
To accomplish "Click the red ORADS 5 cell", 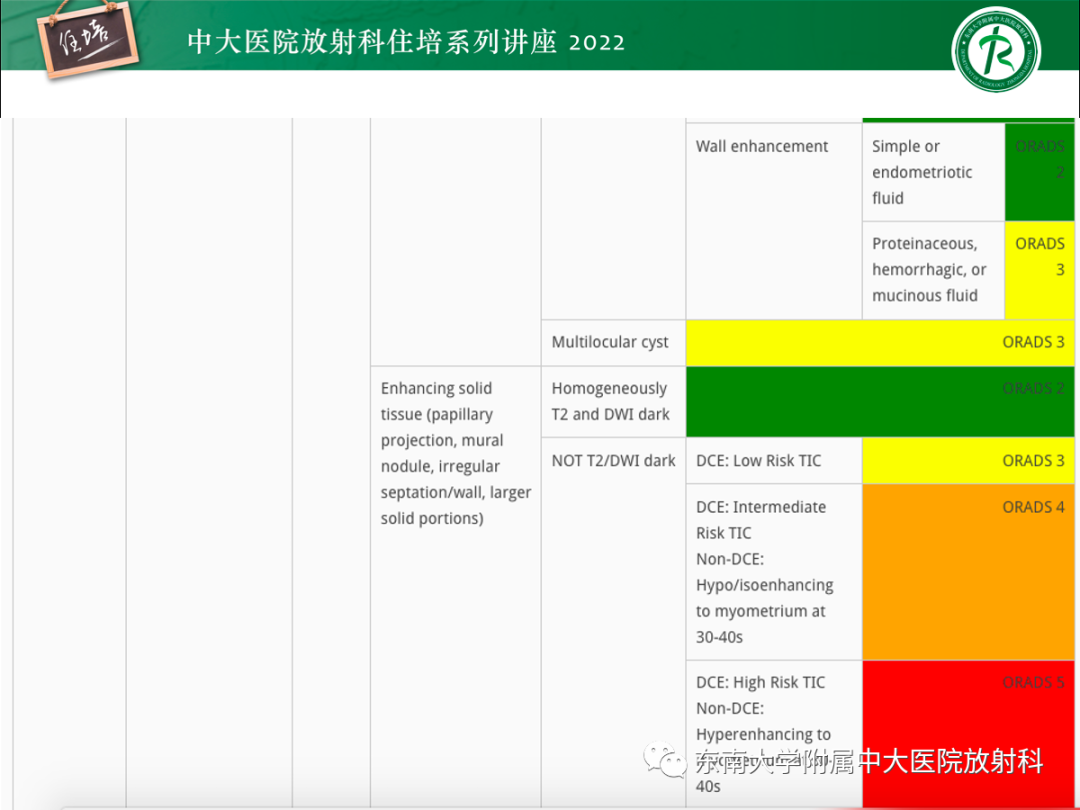I will 968,734.
